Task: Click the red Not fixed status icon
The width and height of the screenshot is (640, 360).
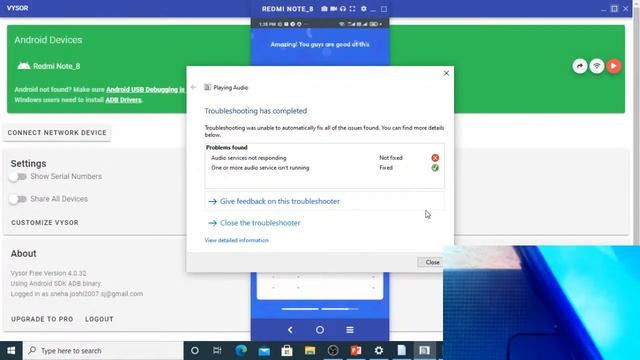Action: tap(435, 158)
